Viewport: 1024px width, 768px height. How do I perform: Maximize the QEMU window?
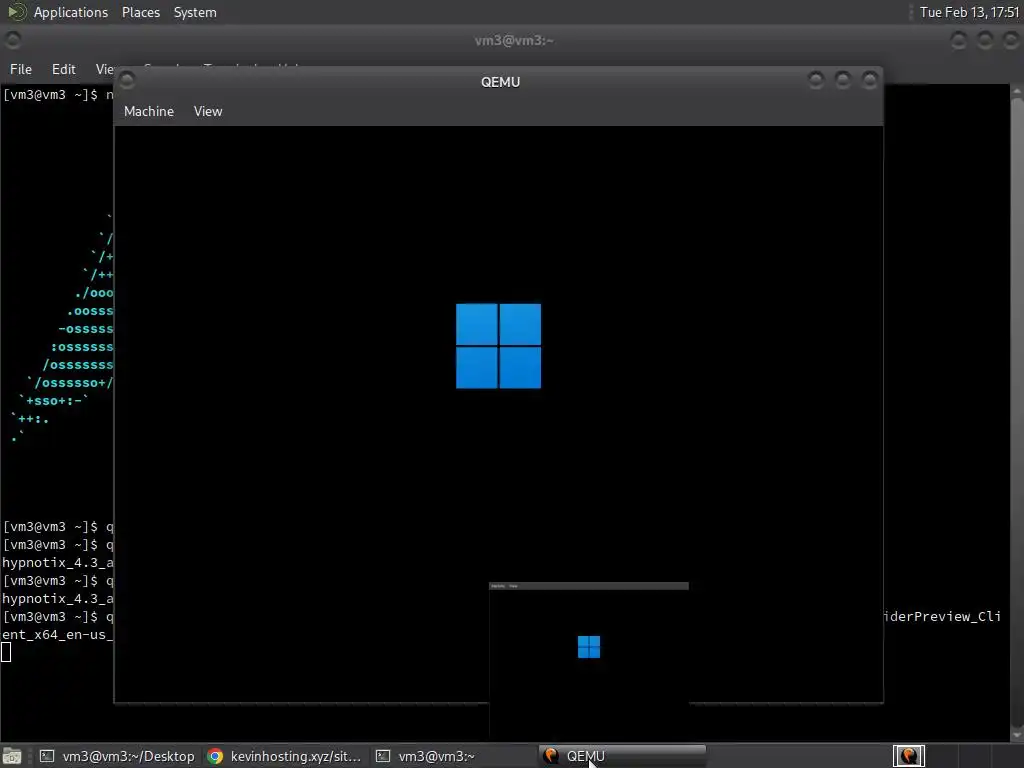(842, 80)
